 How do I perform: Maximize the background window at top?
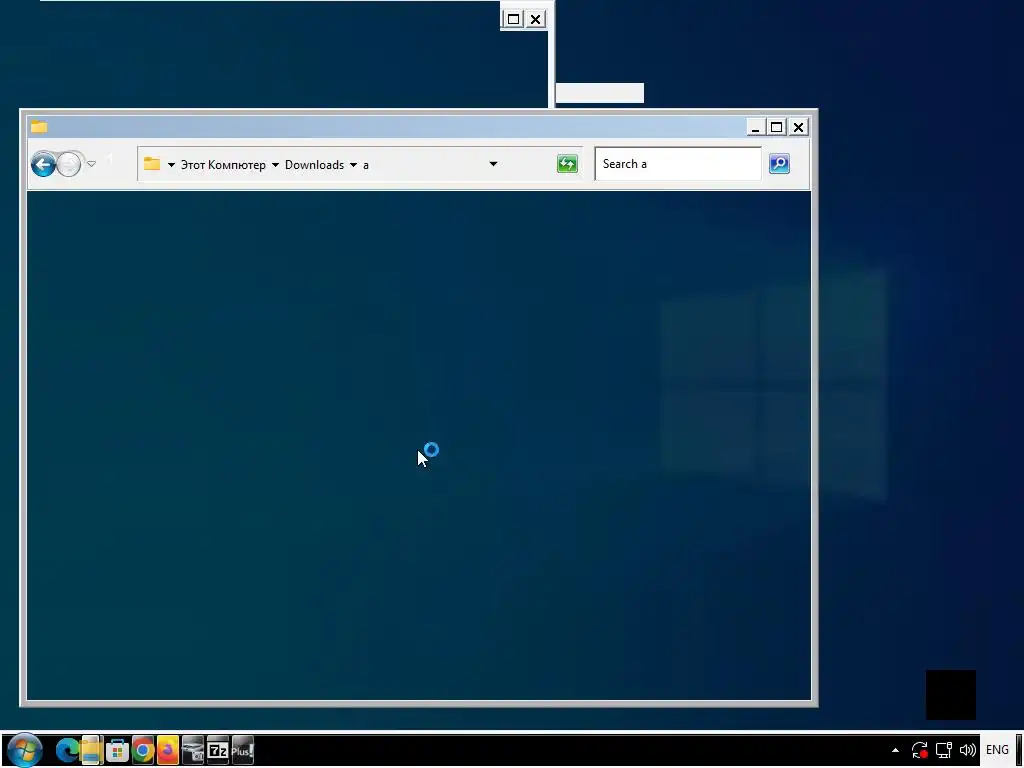click(513, 19)
